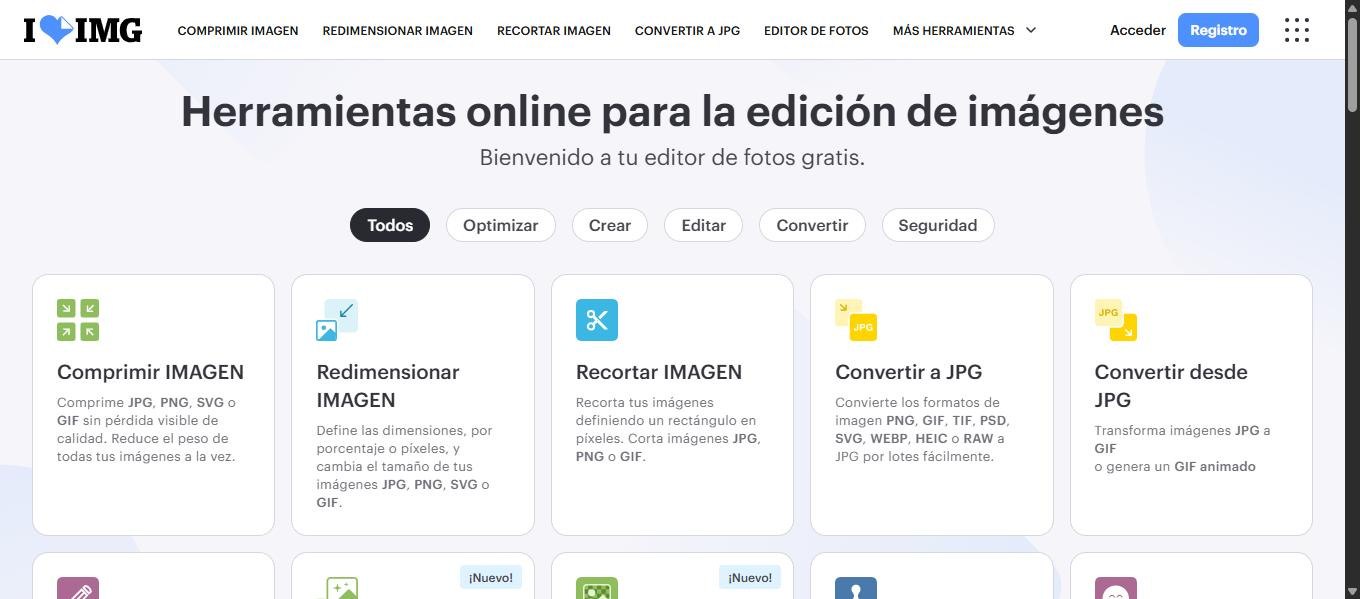Open the apps grid dots menu
The width and height of the screenshot is (1360, 599).
point(1296,30)
